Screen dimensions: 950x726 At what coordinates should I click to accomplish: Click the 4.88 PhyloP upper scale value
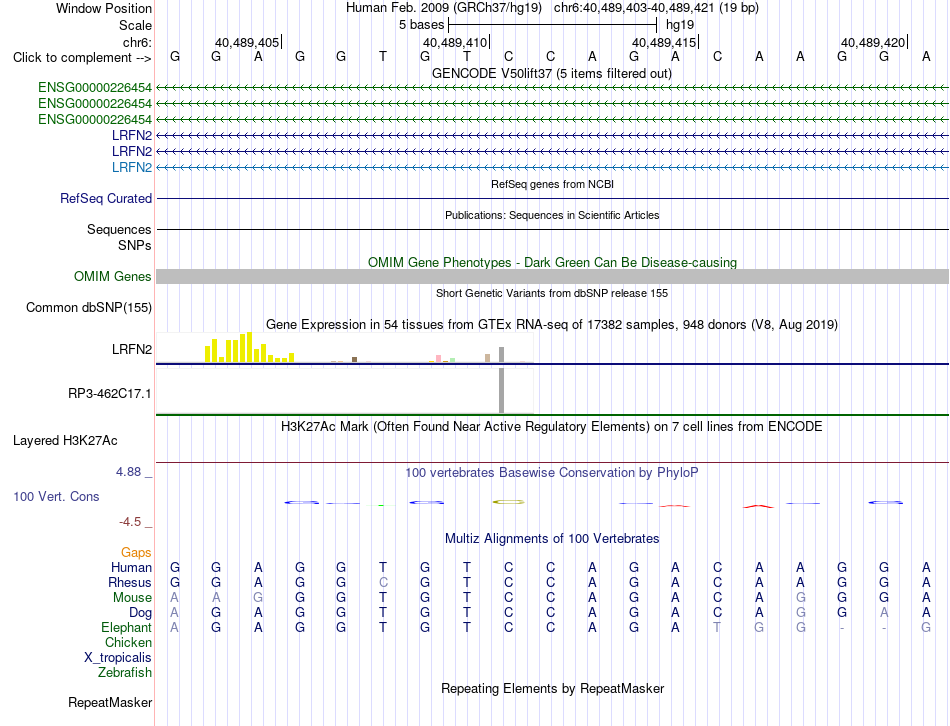[128, 471]
